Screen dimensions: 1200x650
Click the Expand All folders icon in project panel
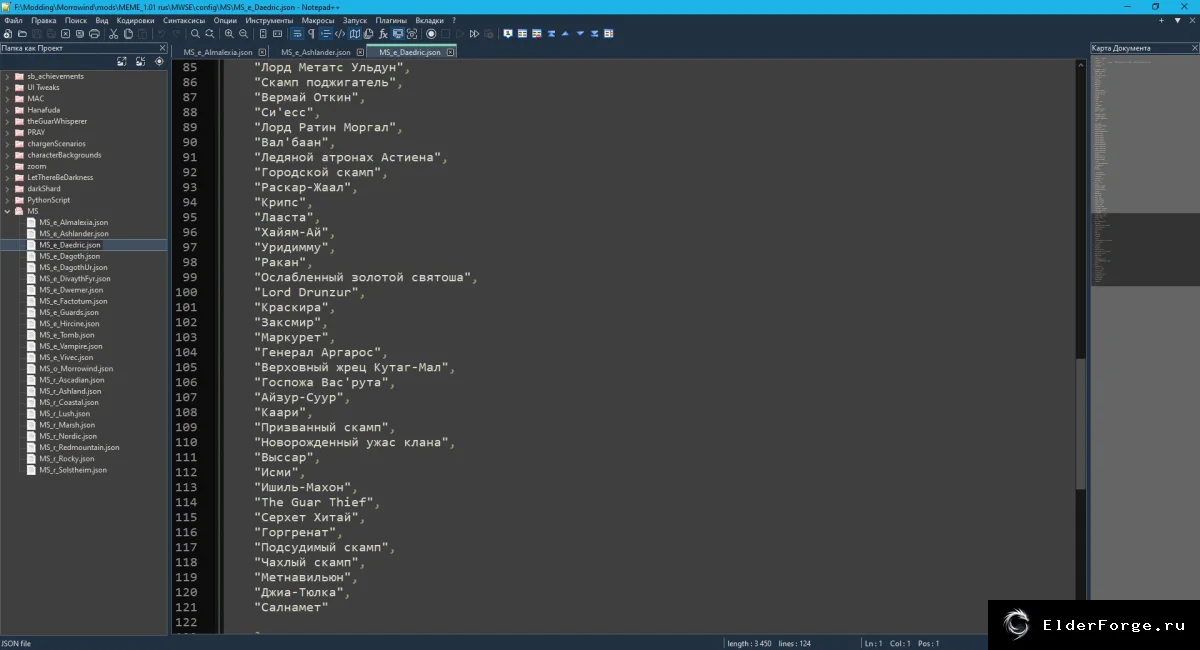(x=122, y=61)
